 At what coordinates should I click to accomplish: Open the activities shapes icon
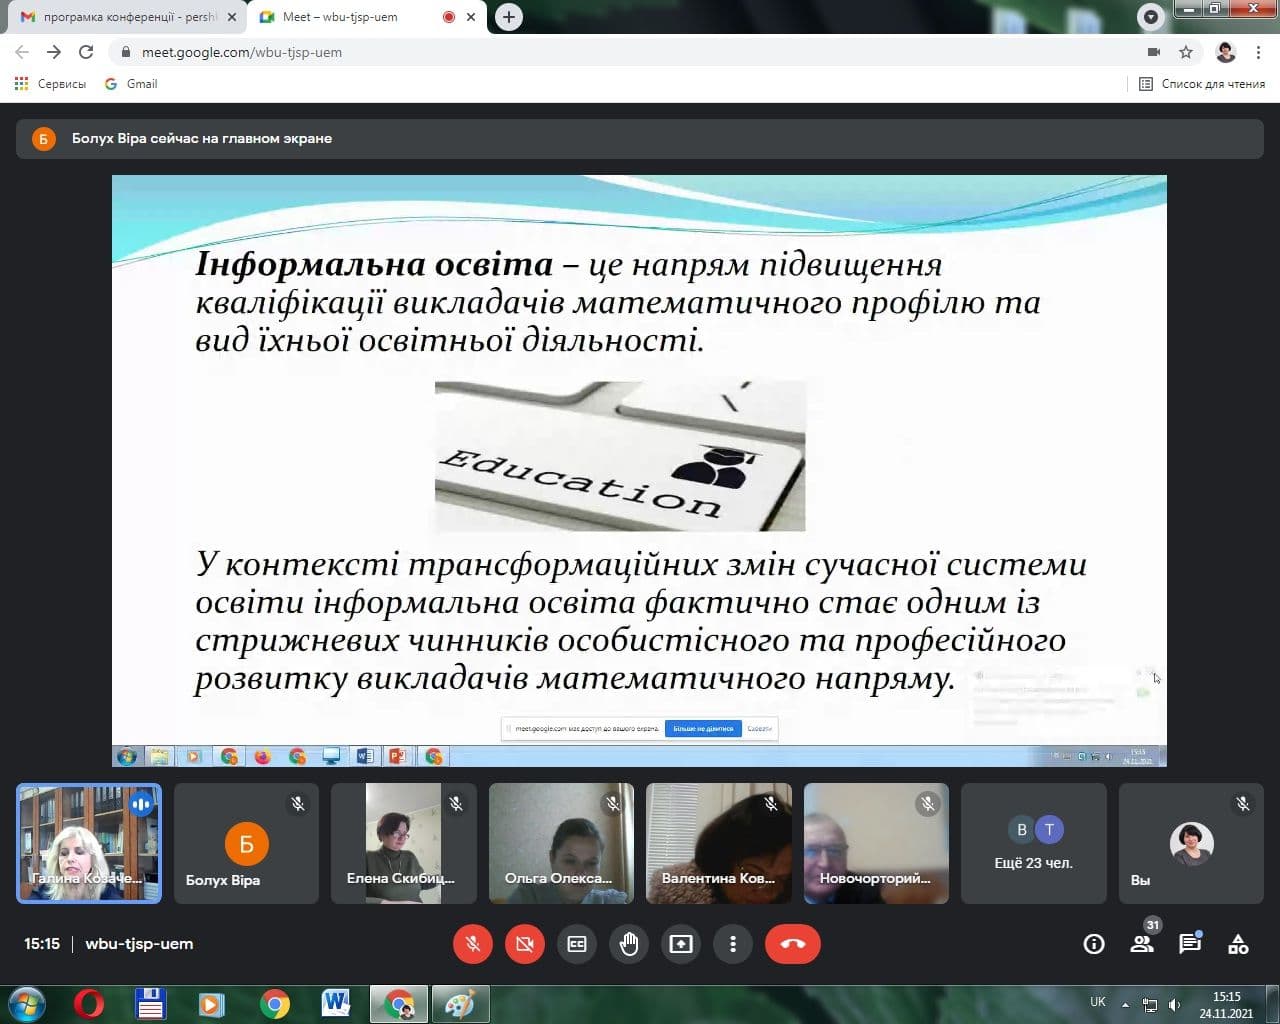[1238, 944]
